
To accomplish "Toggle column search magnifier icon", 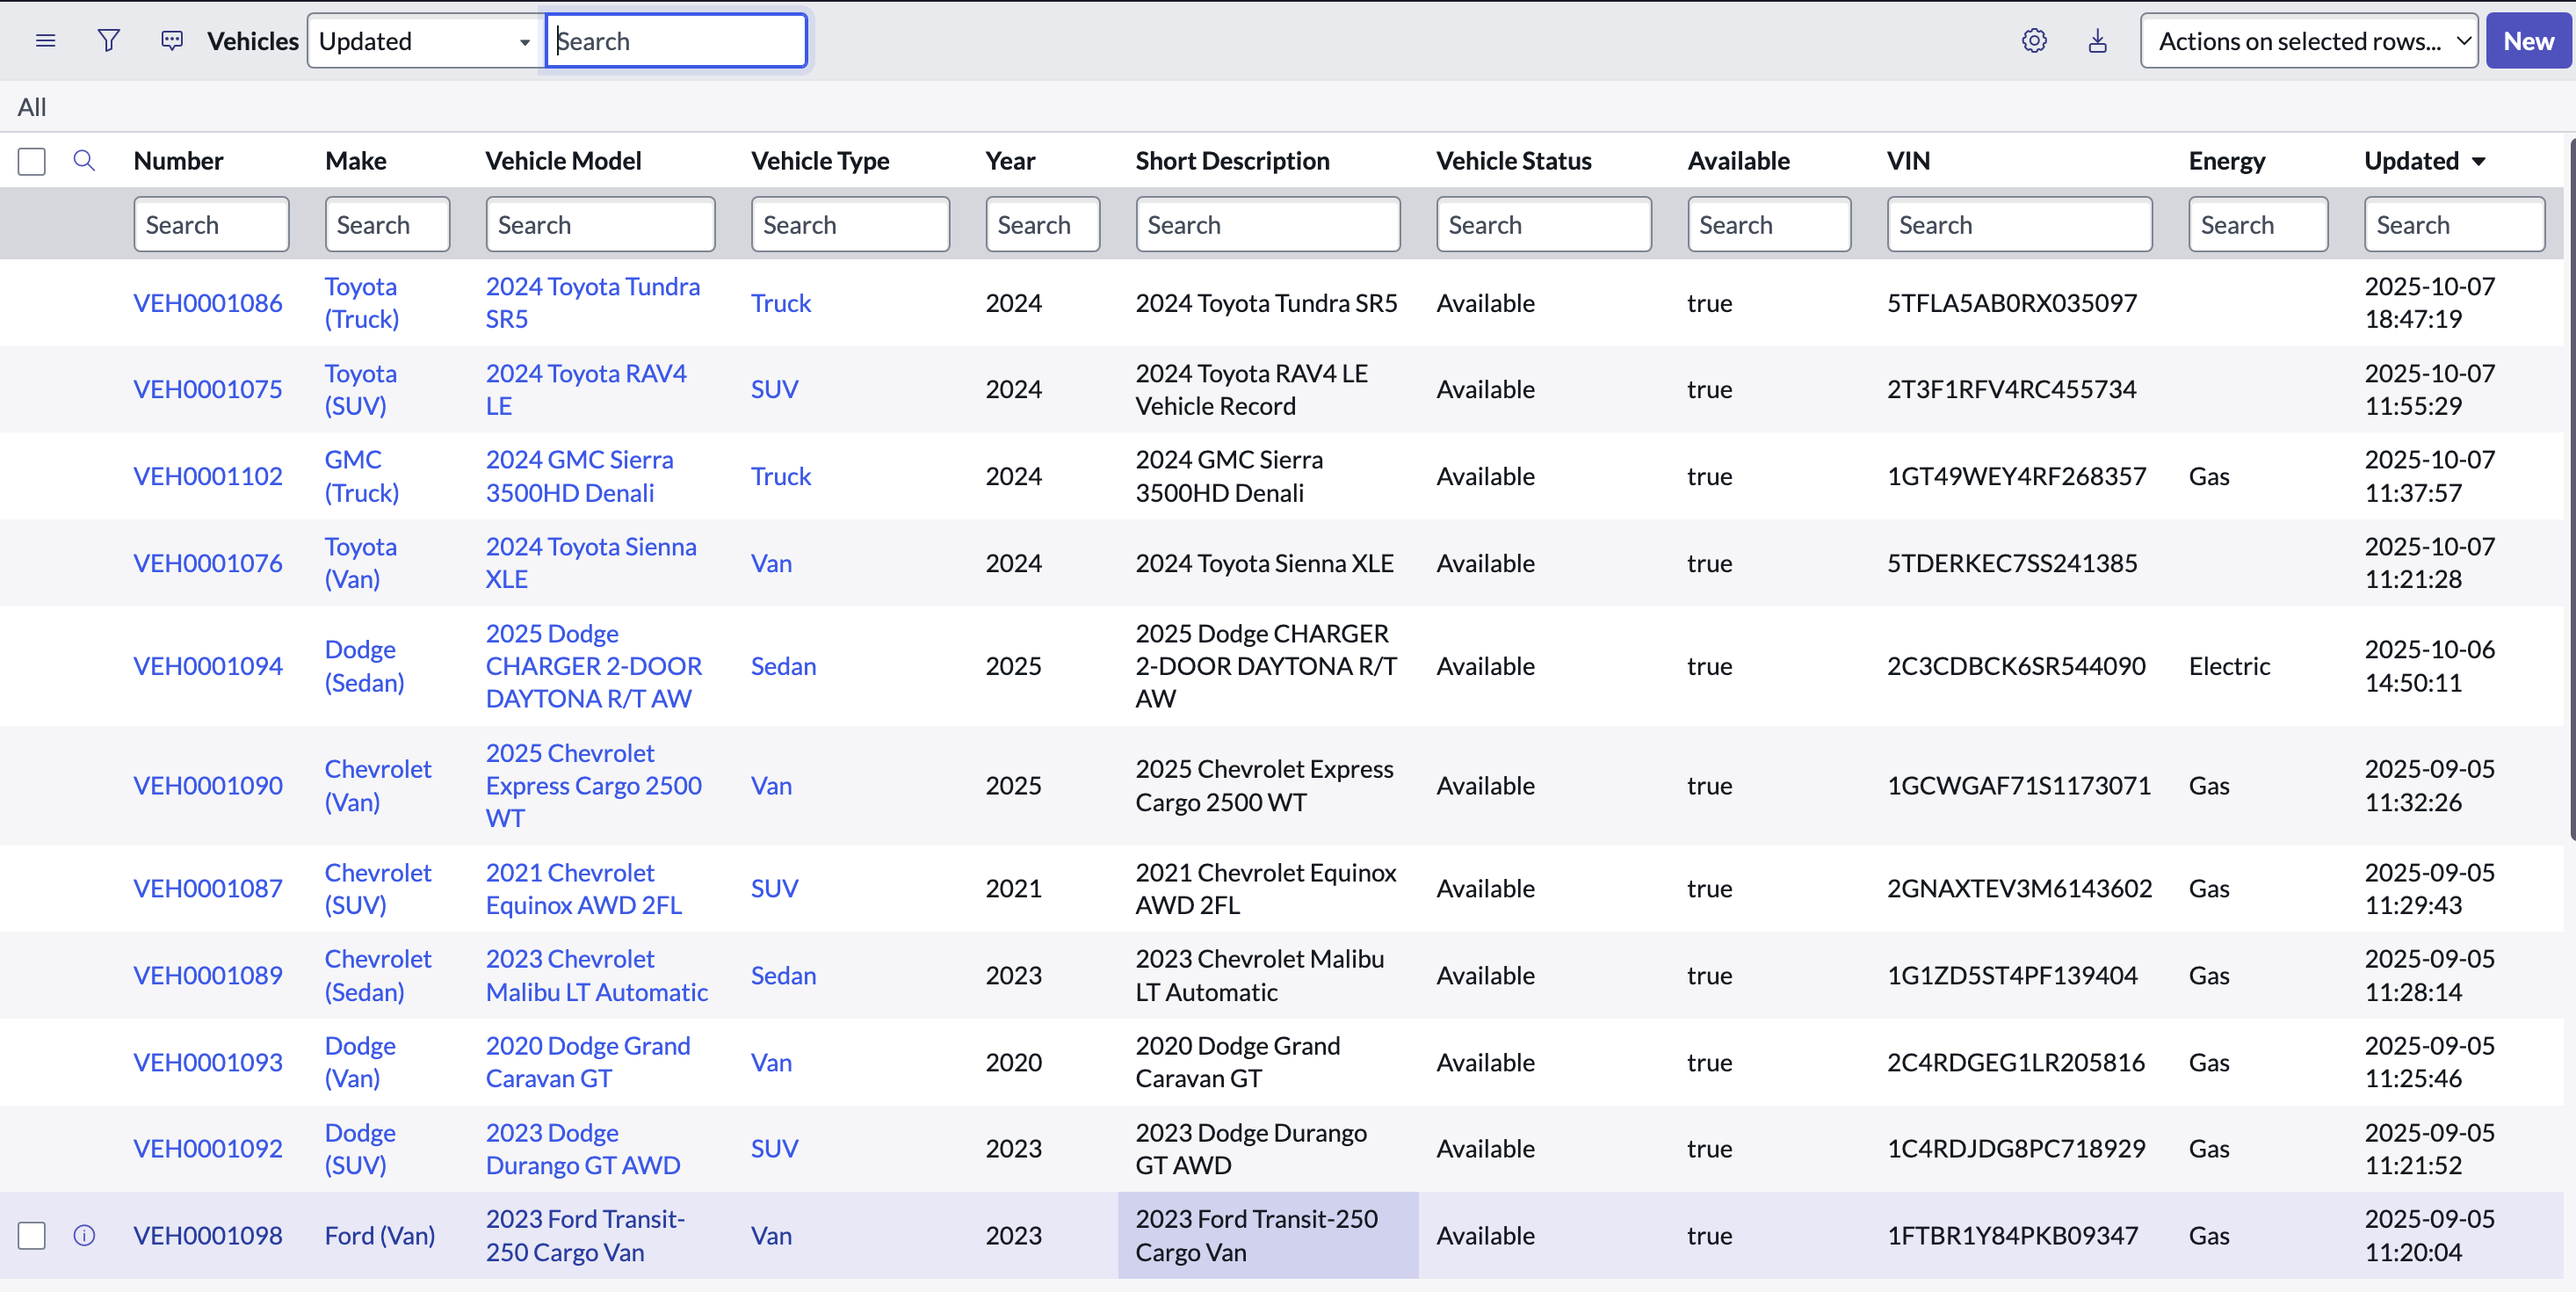I will [84, 160].
